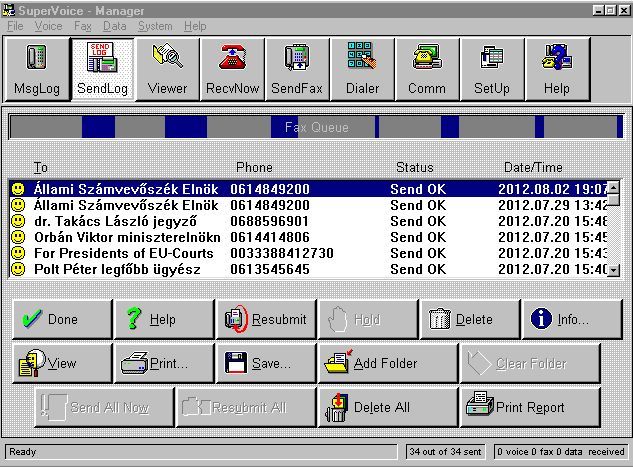Open the System menu

(x=155, y=26)
